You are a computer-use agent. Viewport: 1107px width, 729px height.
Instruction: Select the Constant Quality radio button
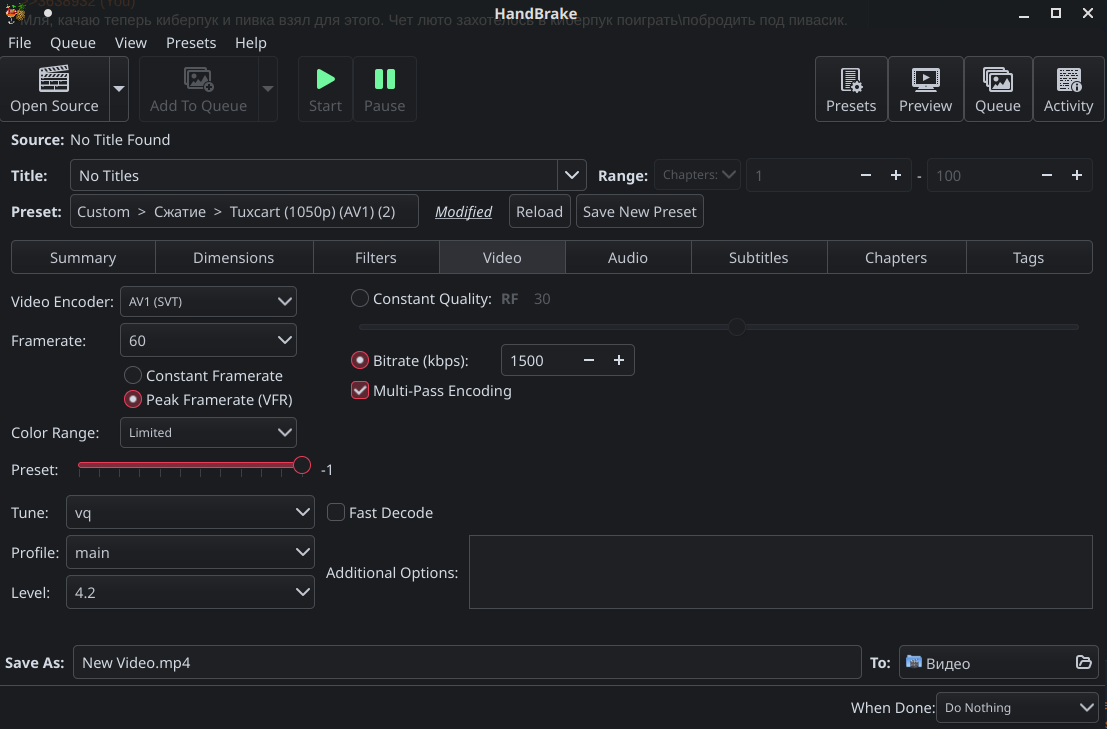pos(360,298)
